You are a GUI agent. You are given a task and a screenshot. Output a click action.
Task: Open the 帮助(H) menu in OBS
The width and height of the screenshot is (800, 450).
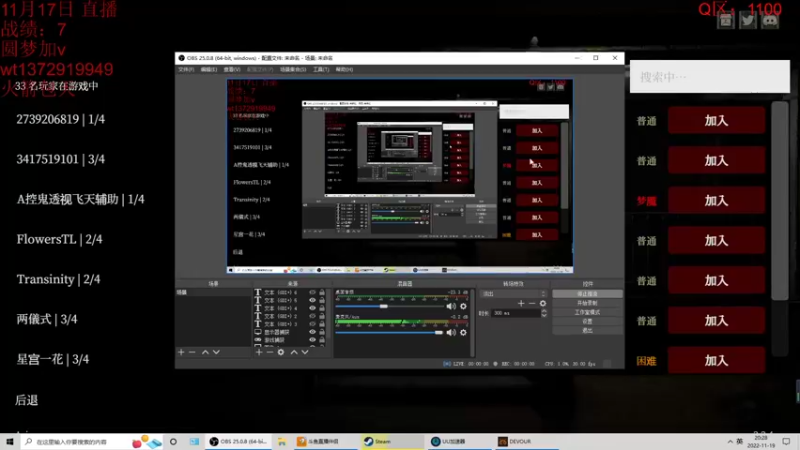click(344, 69)
